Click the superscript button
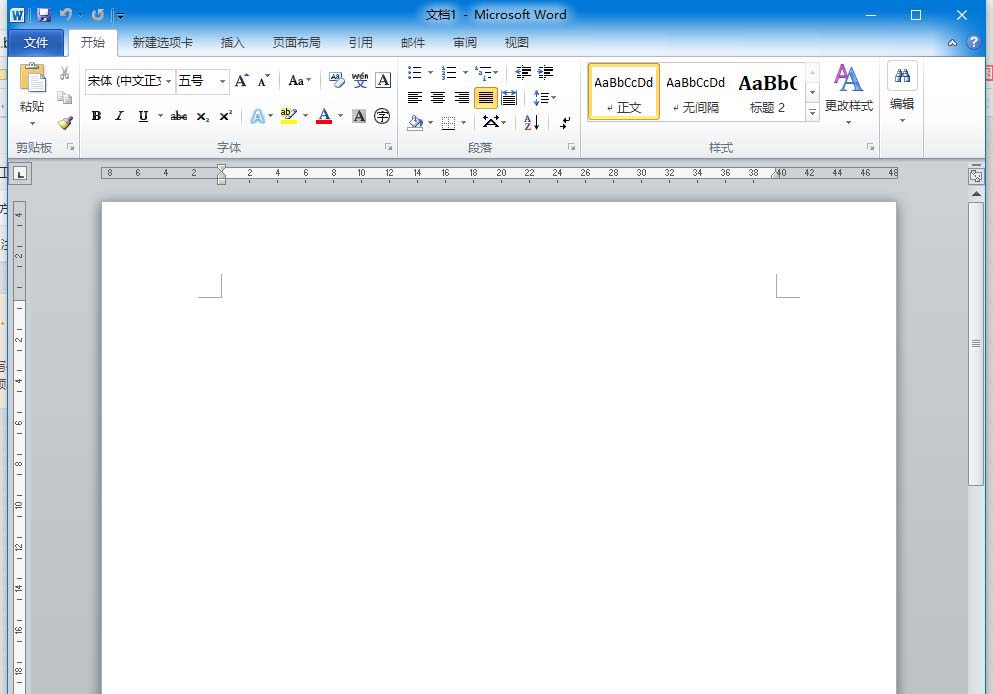This screenshot has width=993, height=694. [x=226, y=116]
